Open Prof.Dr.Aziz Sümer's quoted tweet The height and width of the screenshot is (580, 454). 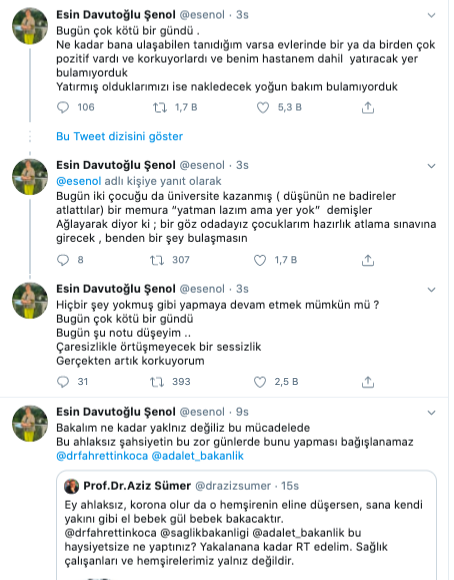(x=246, y=525)
